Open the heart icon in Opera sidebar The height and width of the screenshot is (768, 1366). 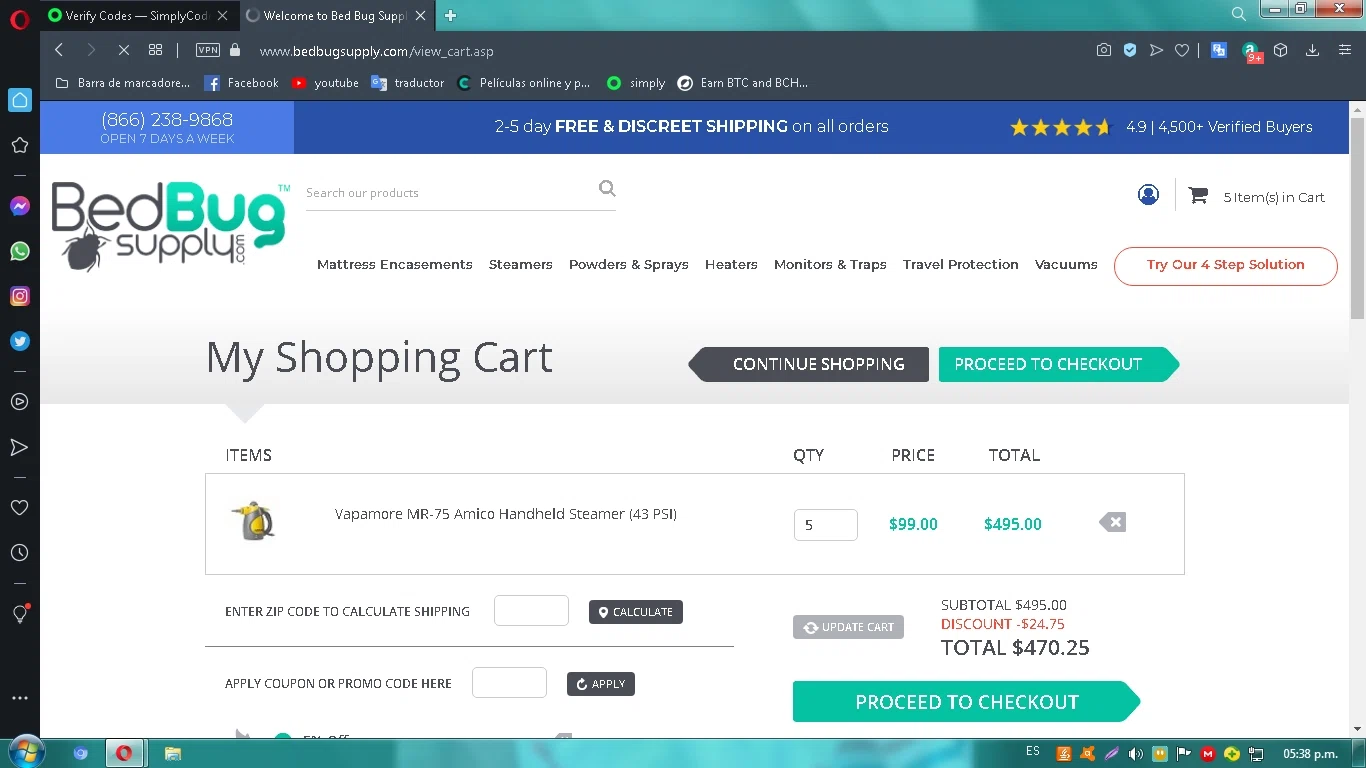click(x=19, y=508)
